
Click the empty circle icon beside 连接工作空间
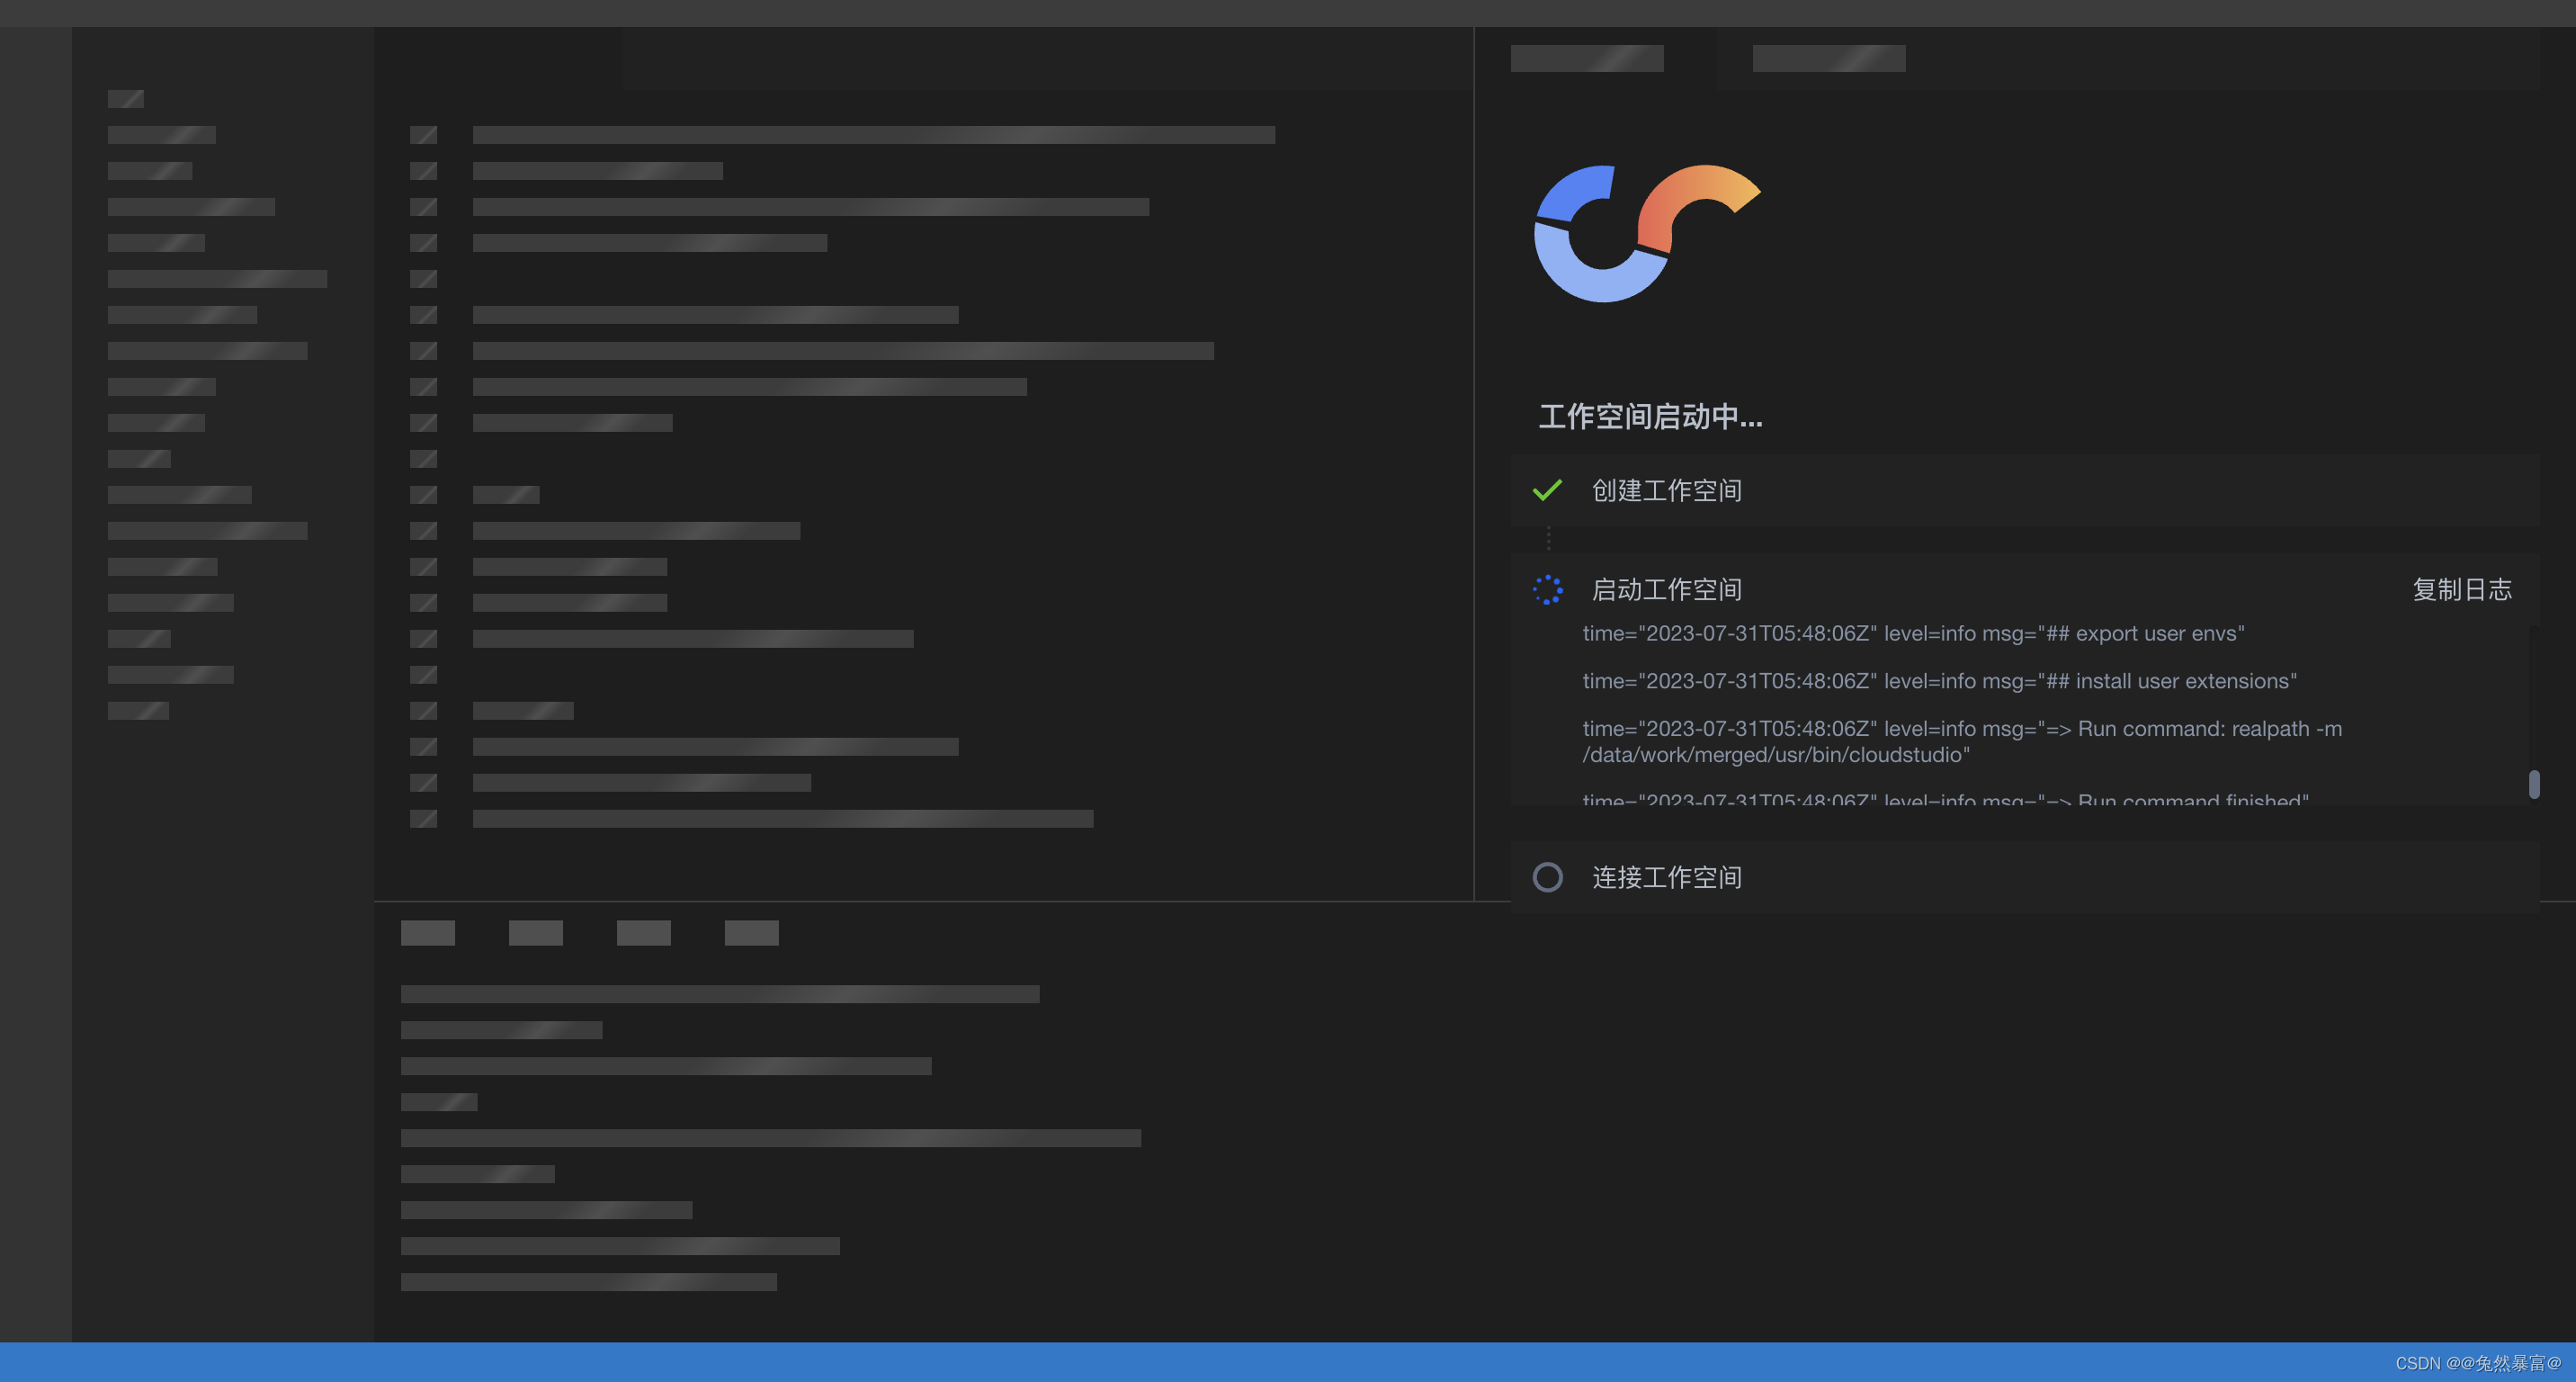tap(1548, 877)
